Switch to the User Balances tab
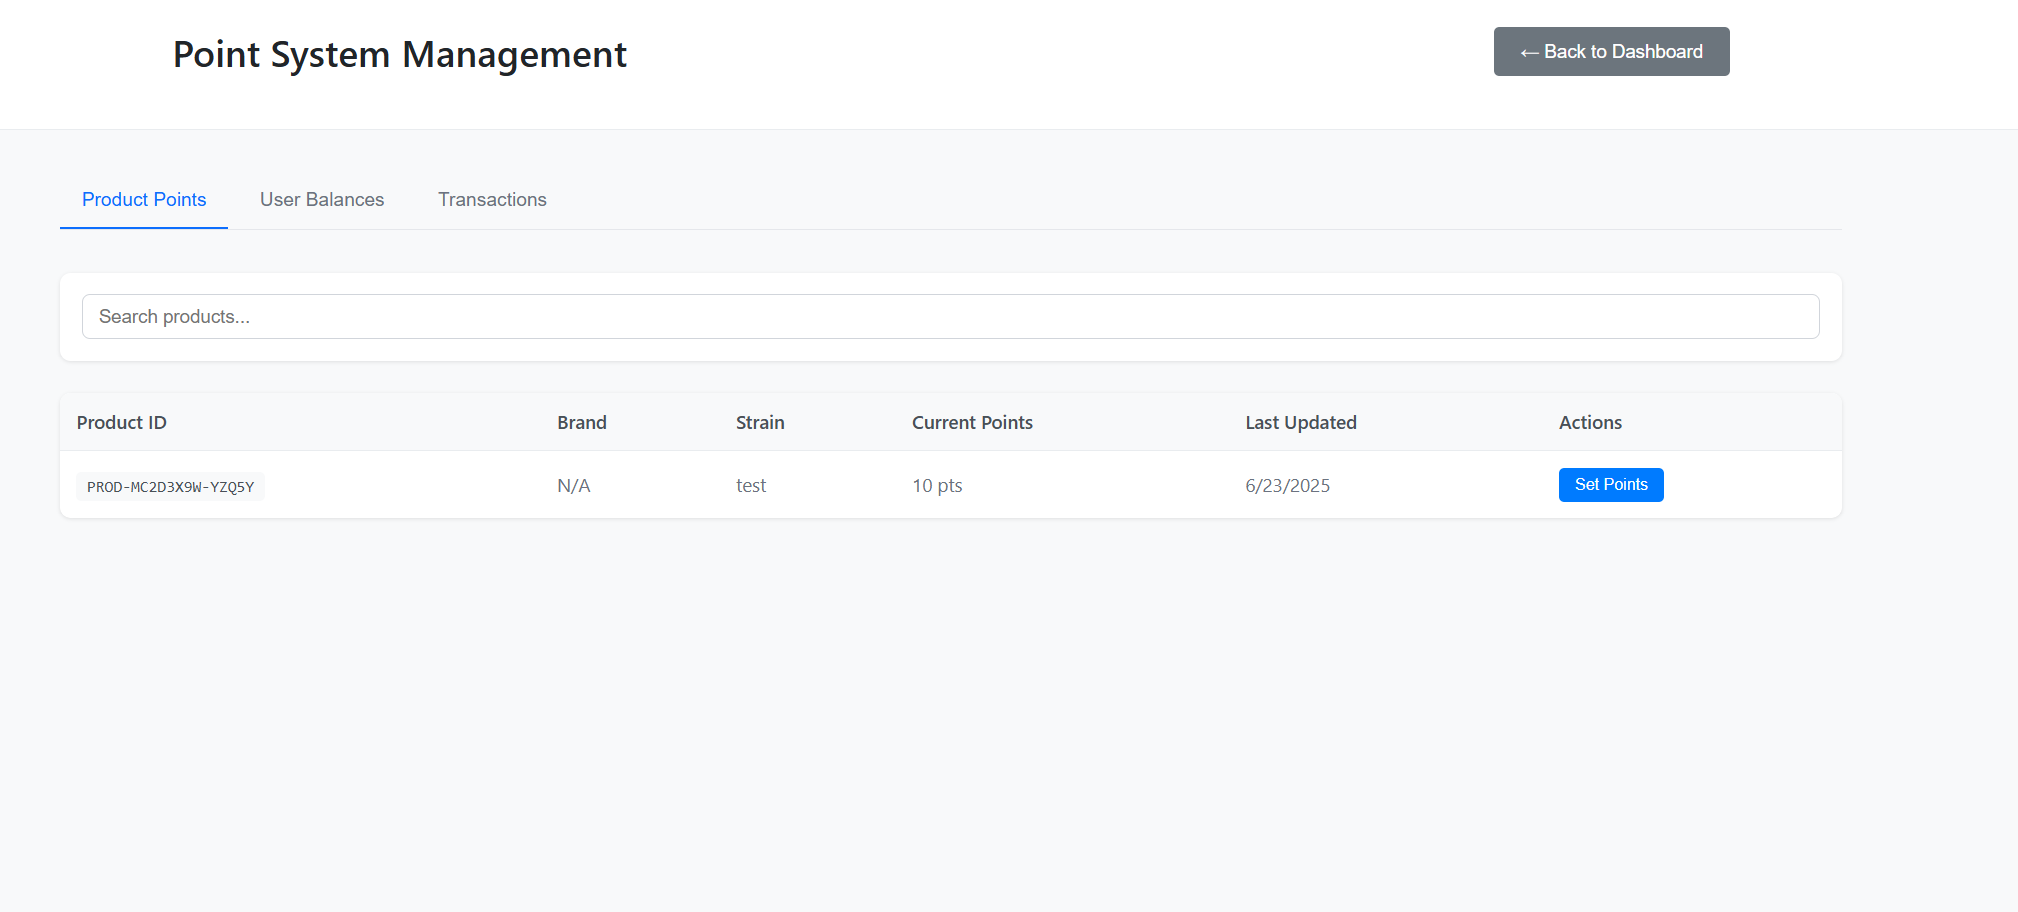Image resolution: width=2018 pixels, height=912 pixels. coord(322,200)
